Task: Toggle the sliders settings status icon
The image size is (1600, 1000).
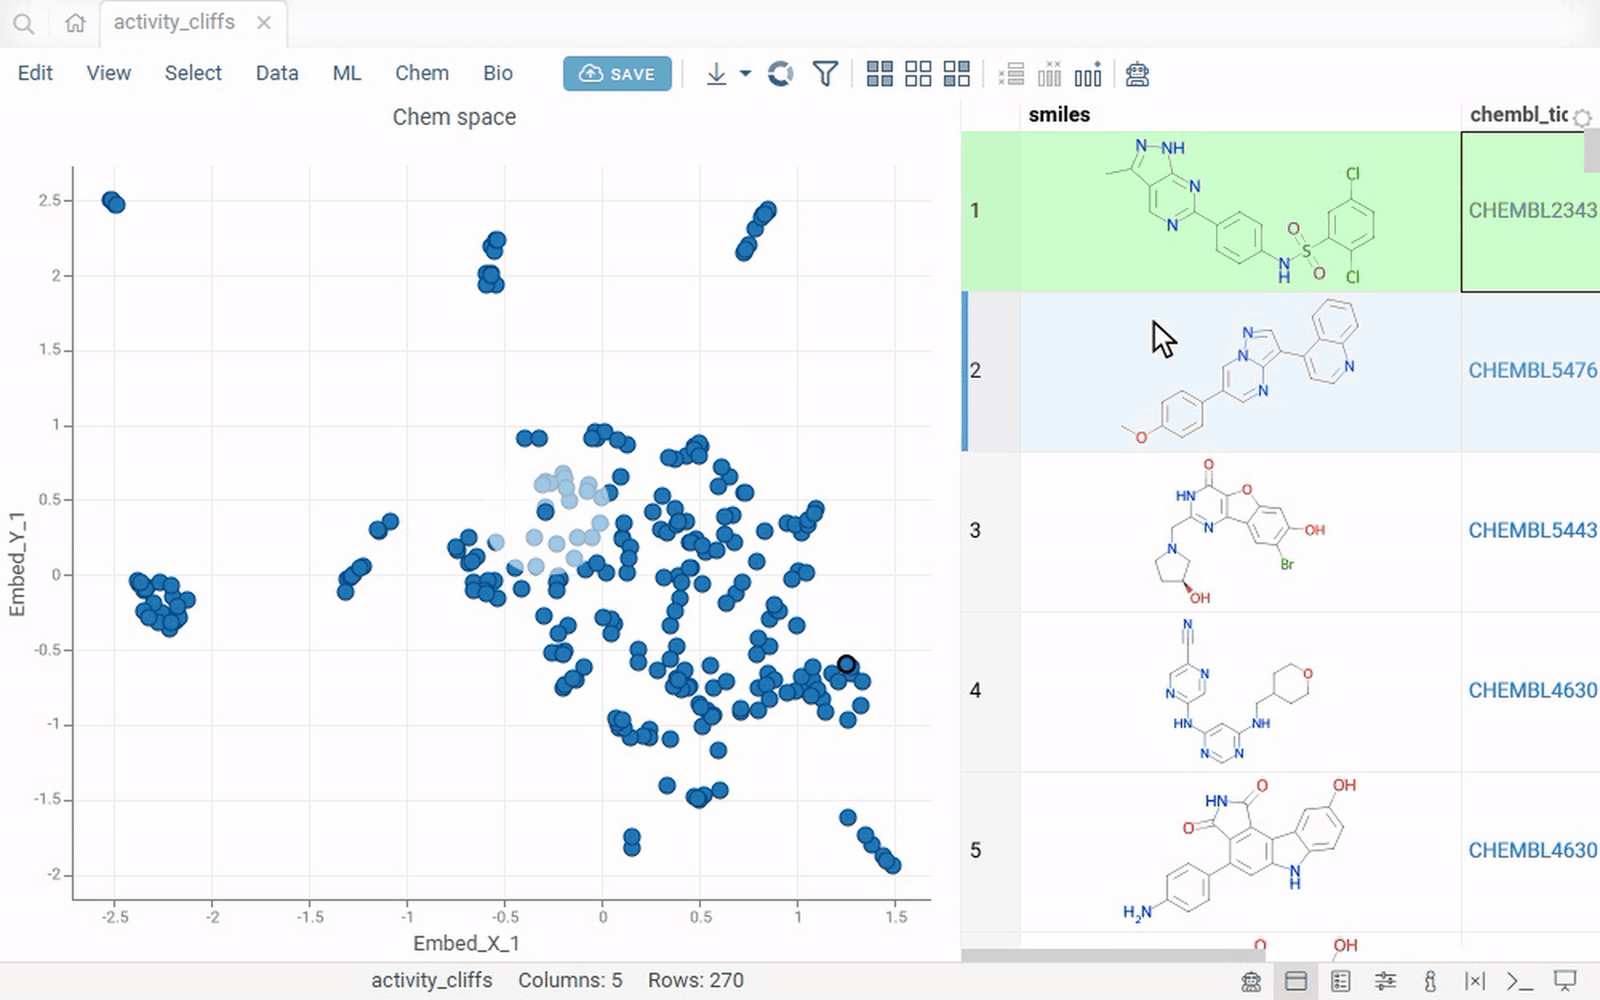Action: coord(1385,981)
